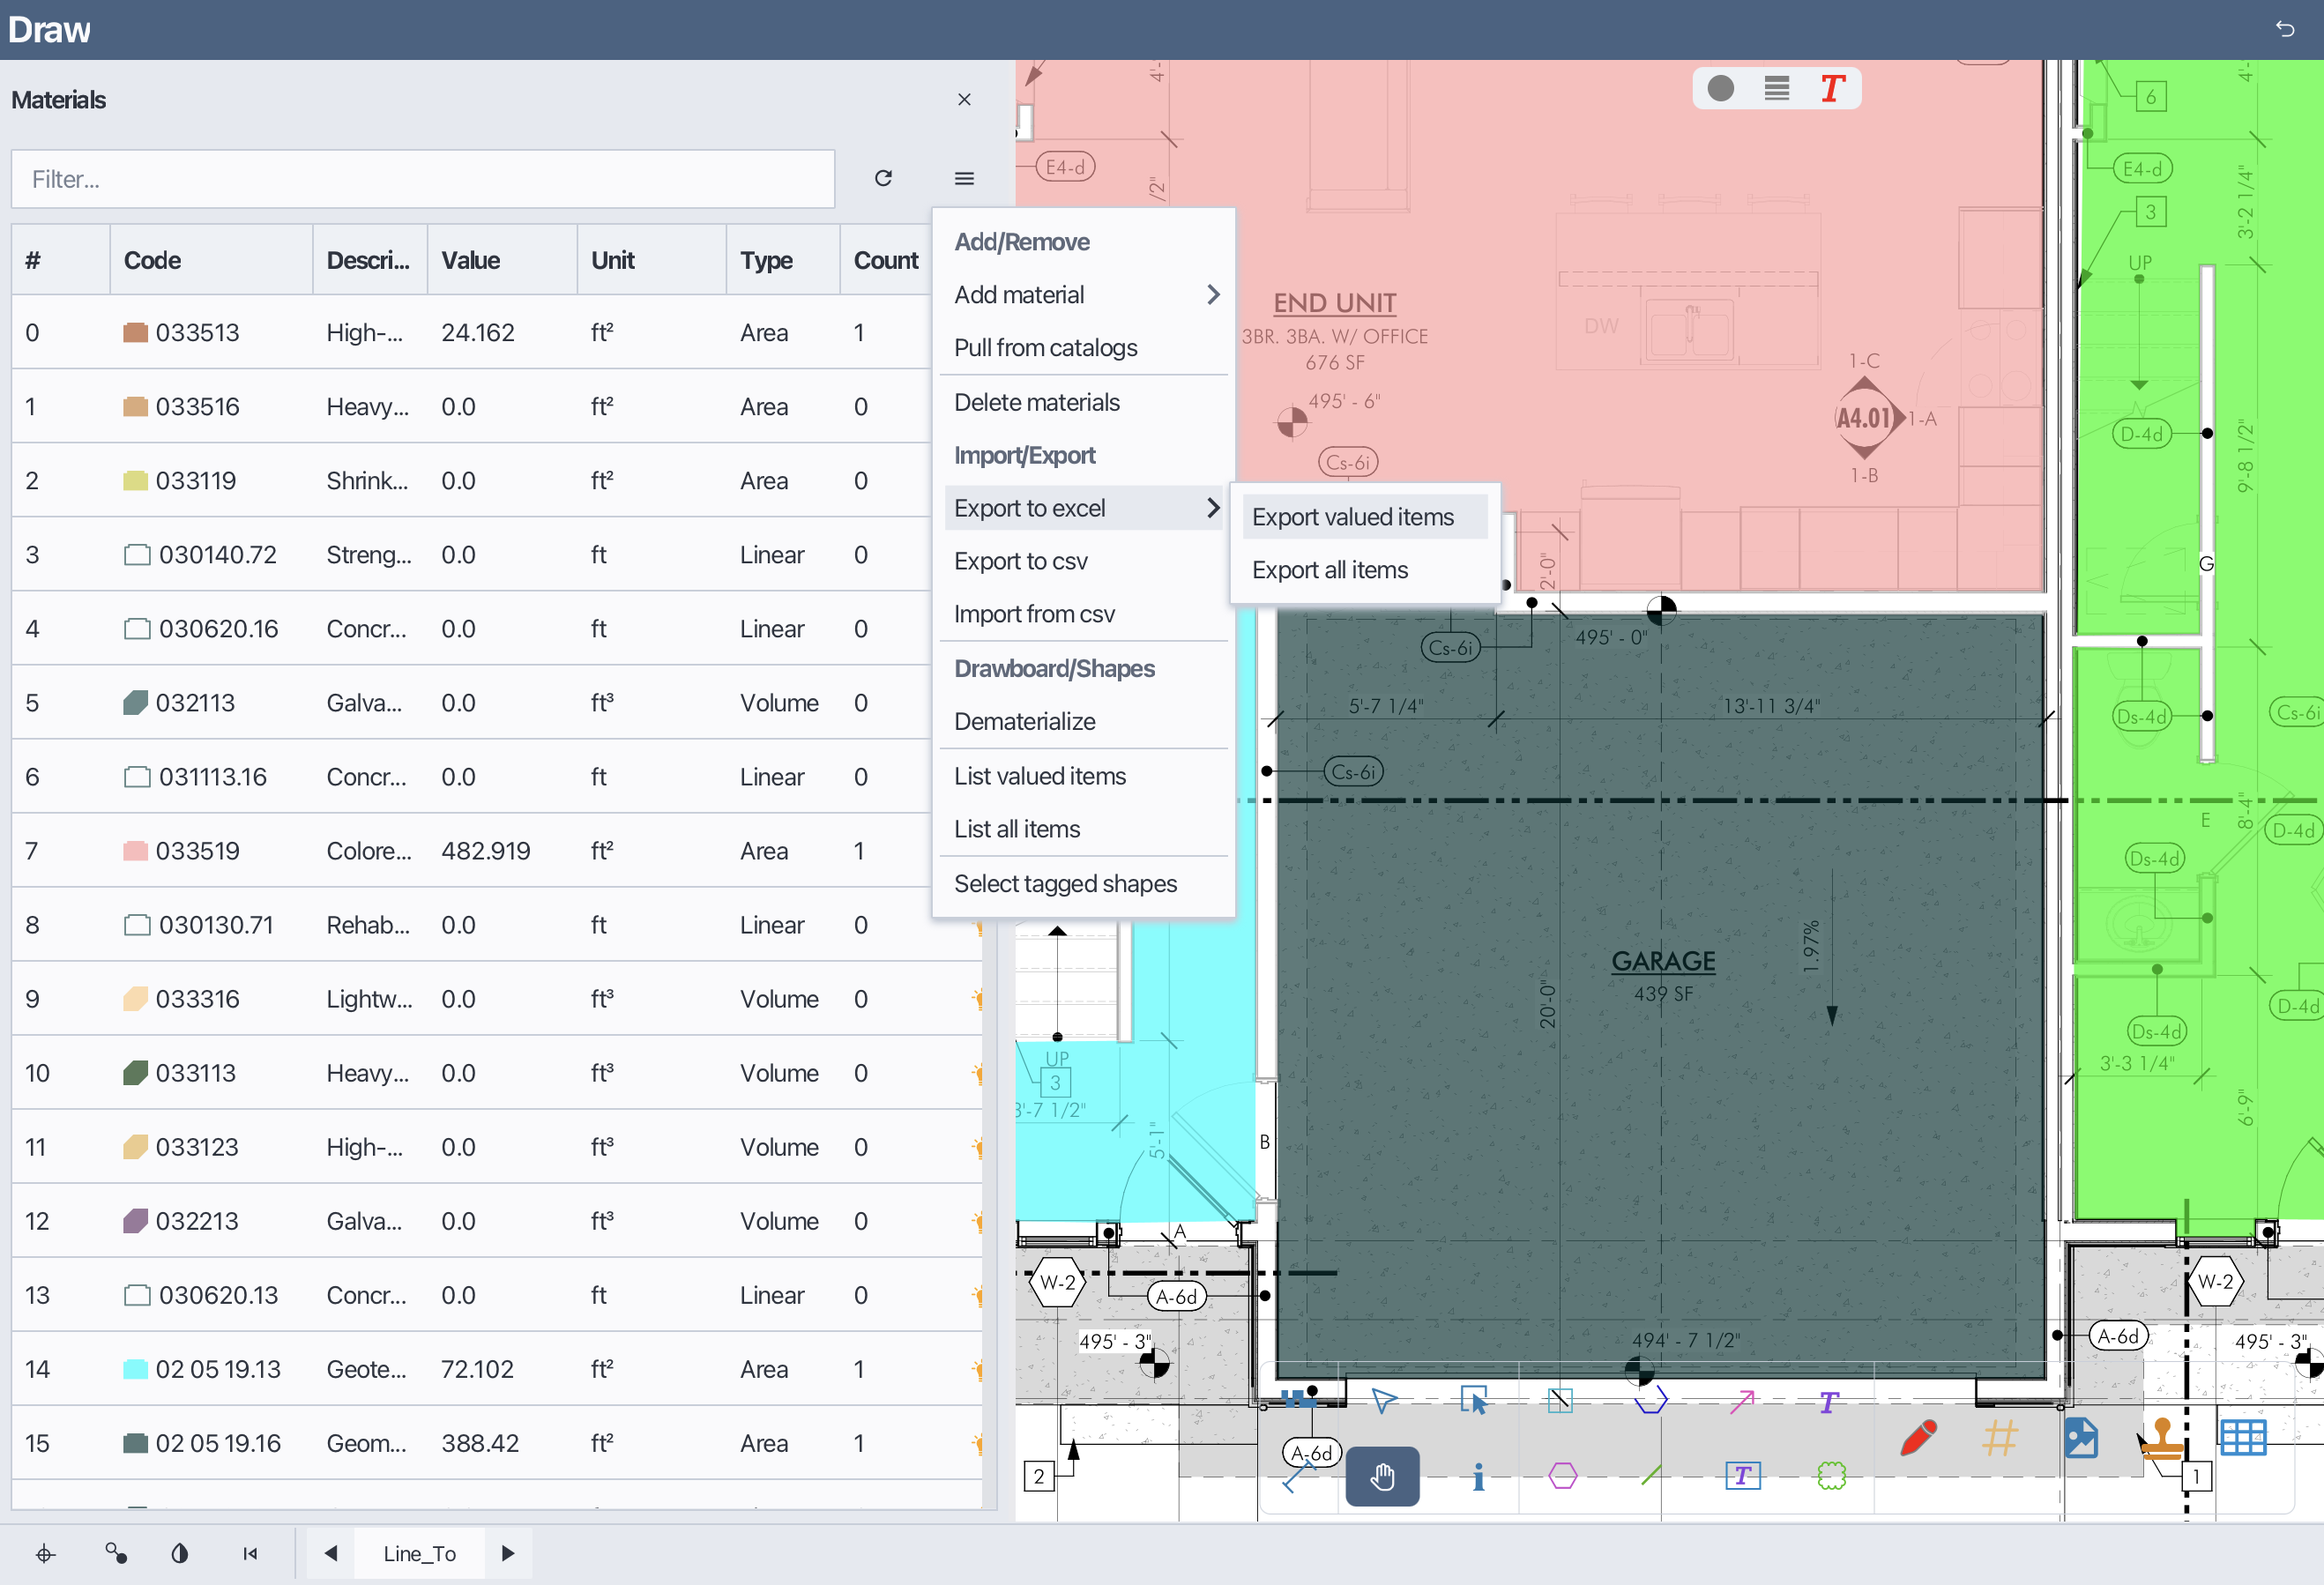2324x1585 pixels.
Task: Select the Hand pan tool
Action: click(x=1382, y=1476)
